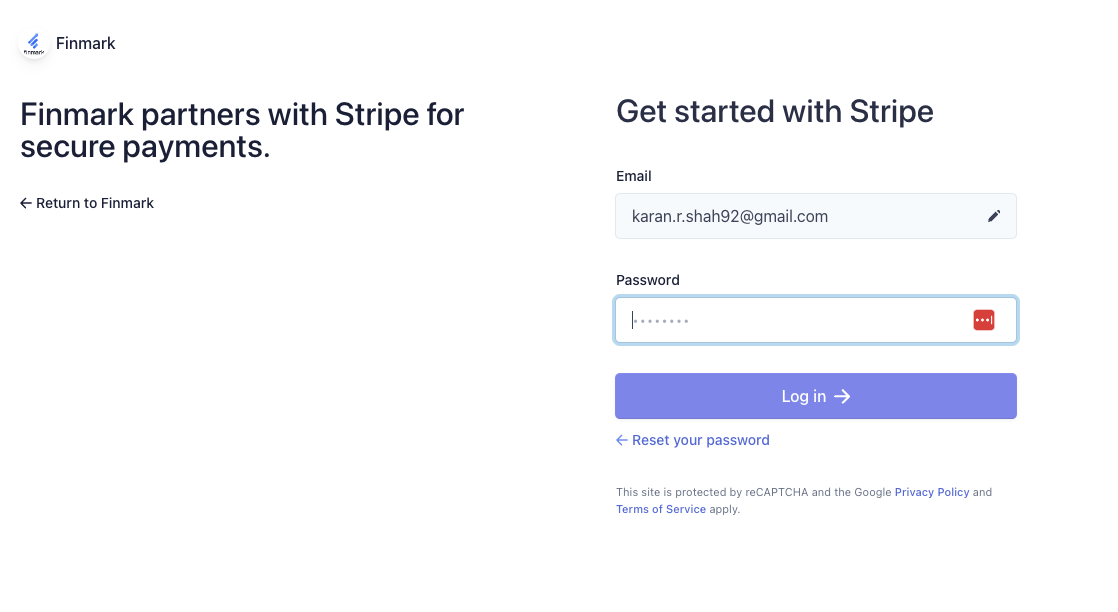Click the left arrow beside Return to Finmark
The image size is (1118, 612).
coord(26,203)
